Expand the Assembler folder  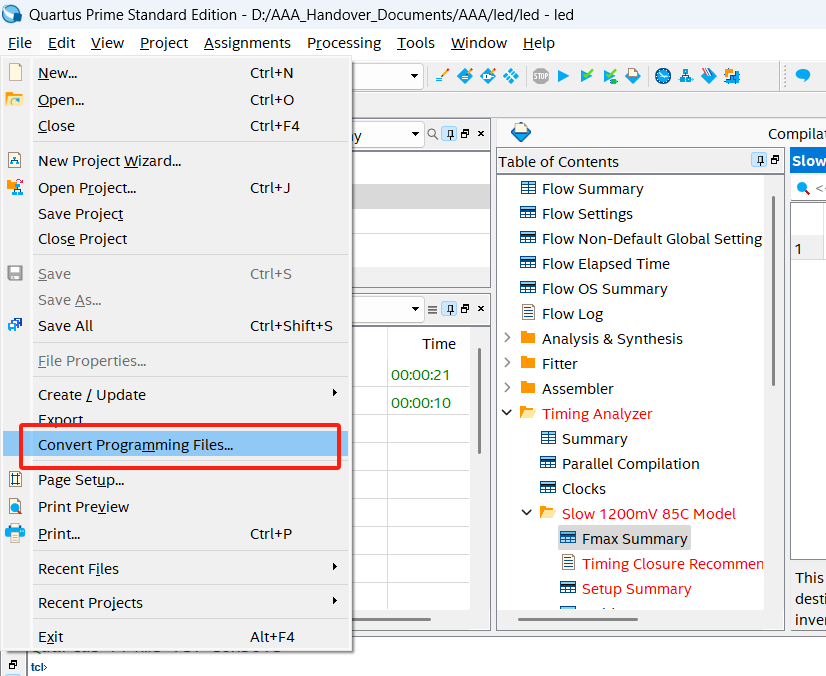click(507, 387)
